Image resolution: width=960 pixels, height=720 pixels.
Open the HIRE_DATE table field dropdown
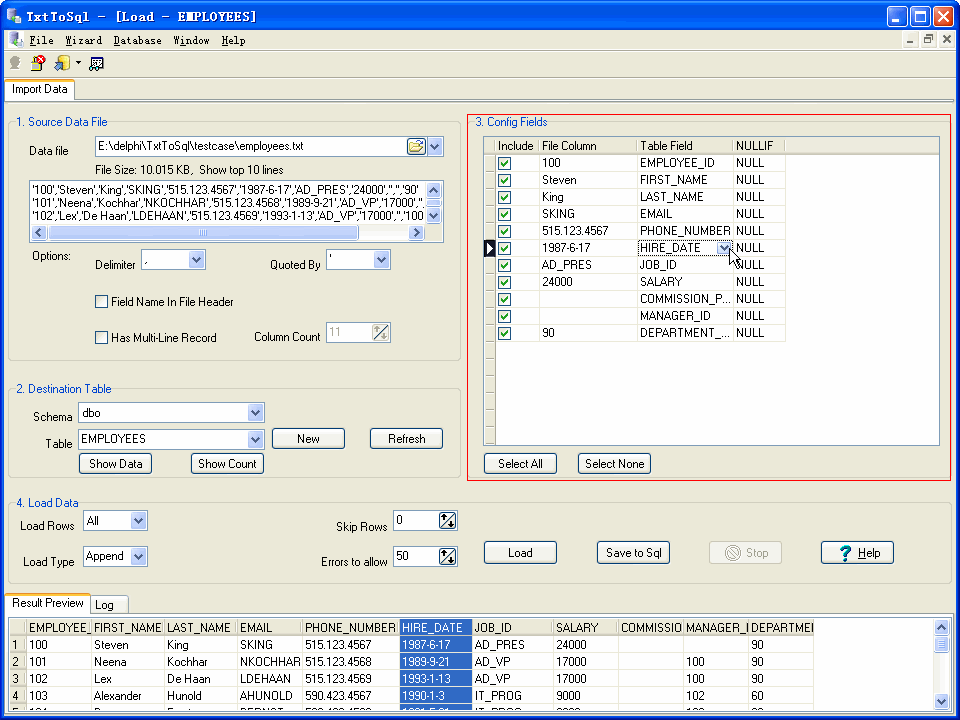(724, 248)
